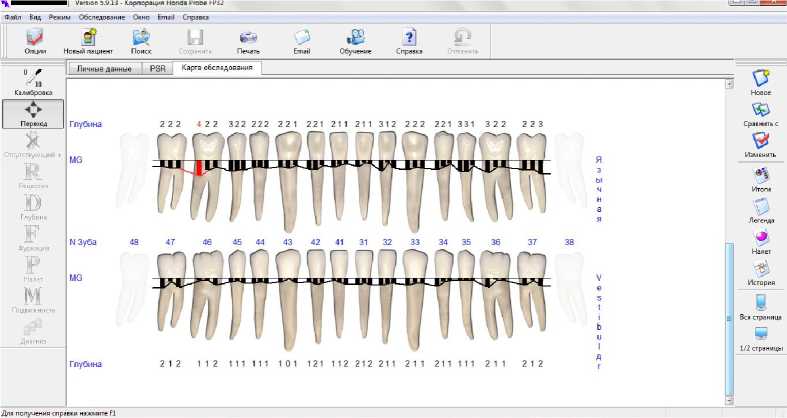
Task: Open Сравнить с comparison icon
Action: click(x=760, y=115)
